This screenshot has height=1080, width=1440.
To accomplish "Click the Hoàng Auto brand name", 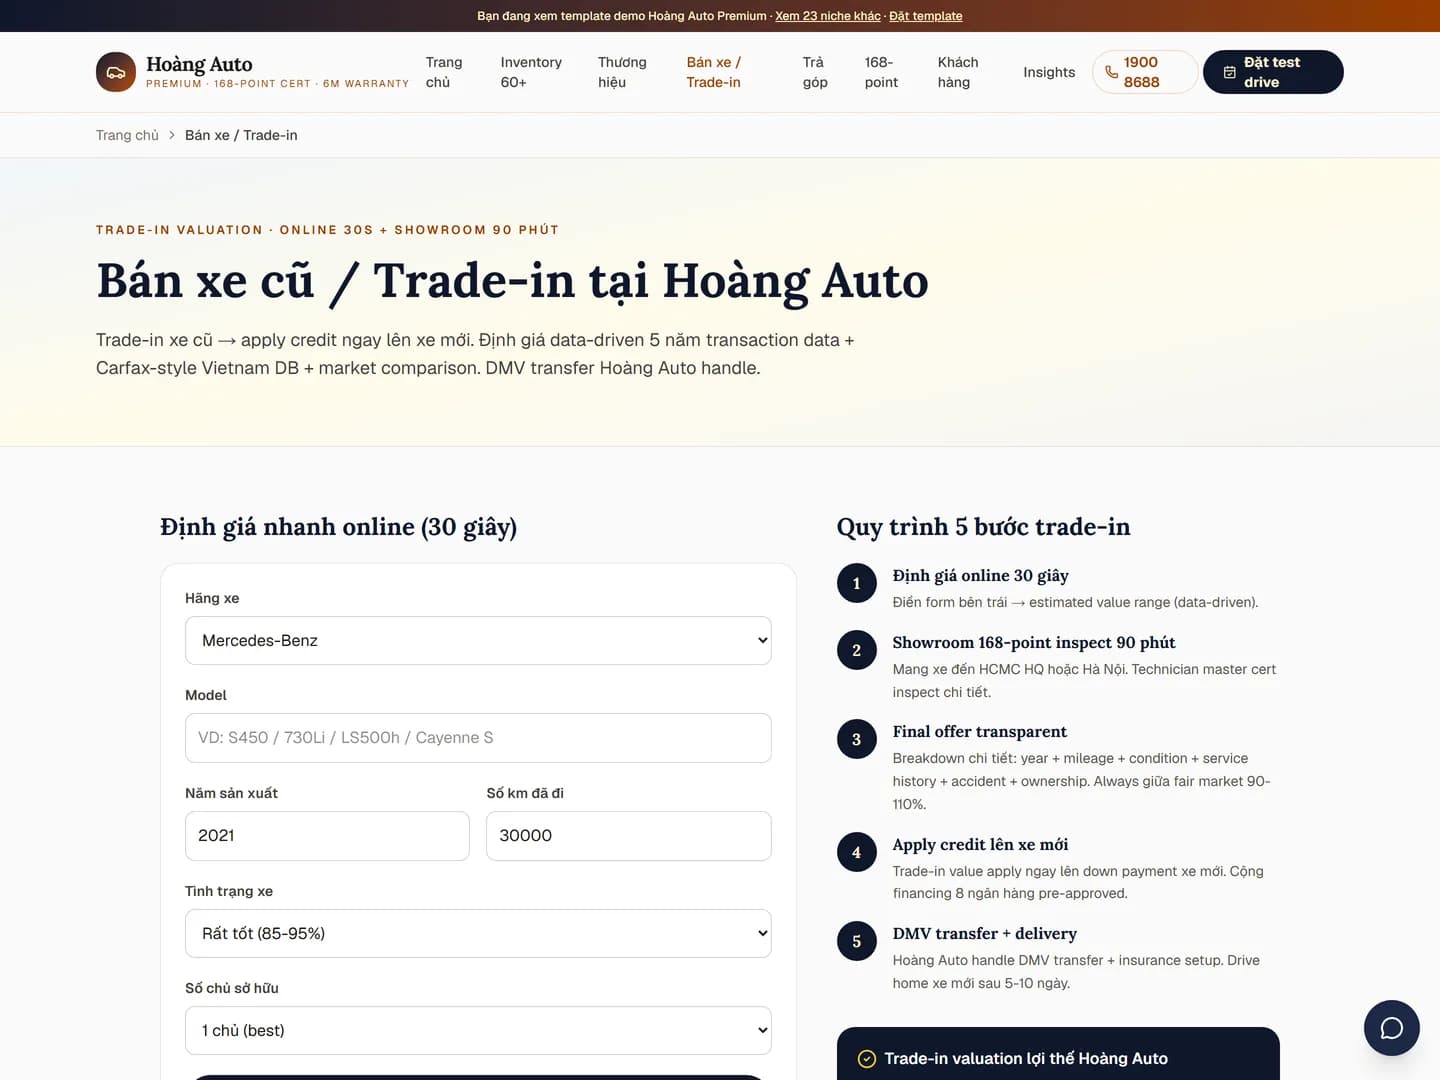I will coord(199,64).
